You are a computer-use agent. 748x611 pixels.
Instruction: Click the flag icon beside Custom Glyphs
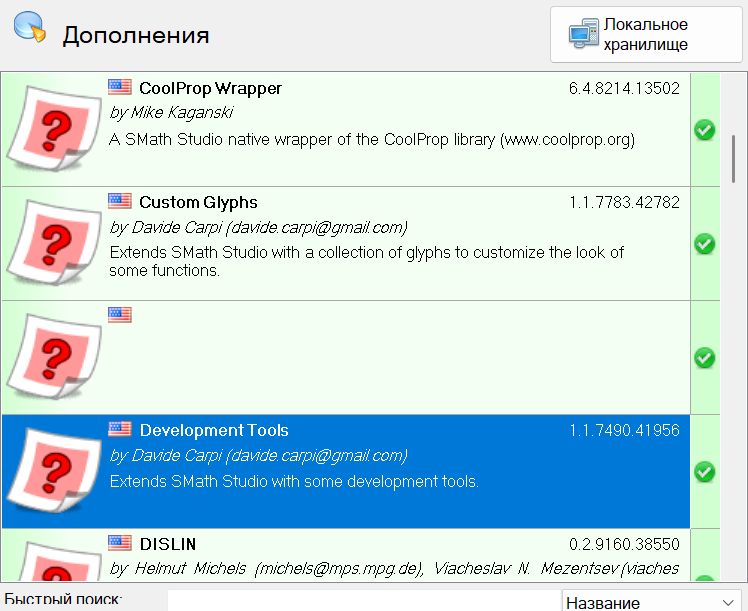pyautogui.click(x=120, y=202)
